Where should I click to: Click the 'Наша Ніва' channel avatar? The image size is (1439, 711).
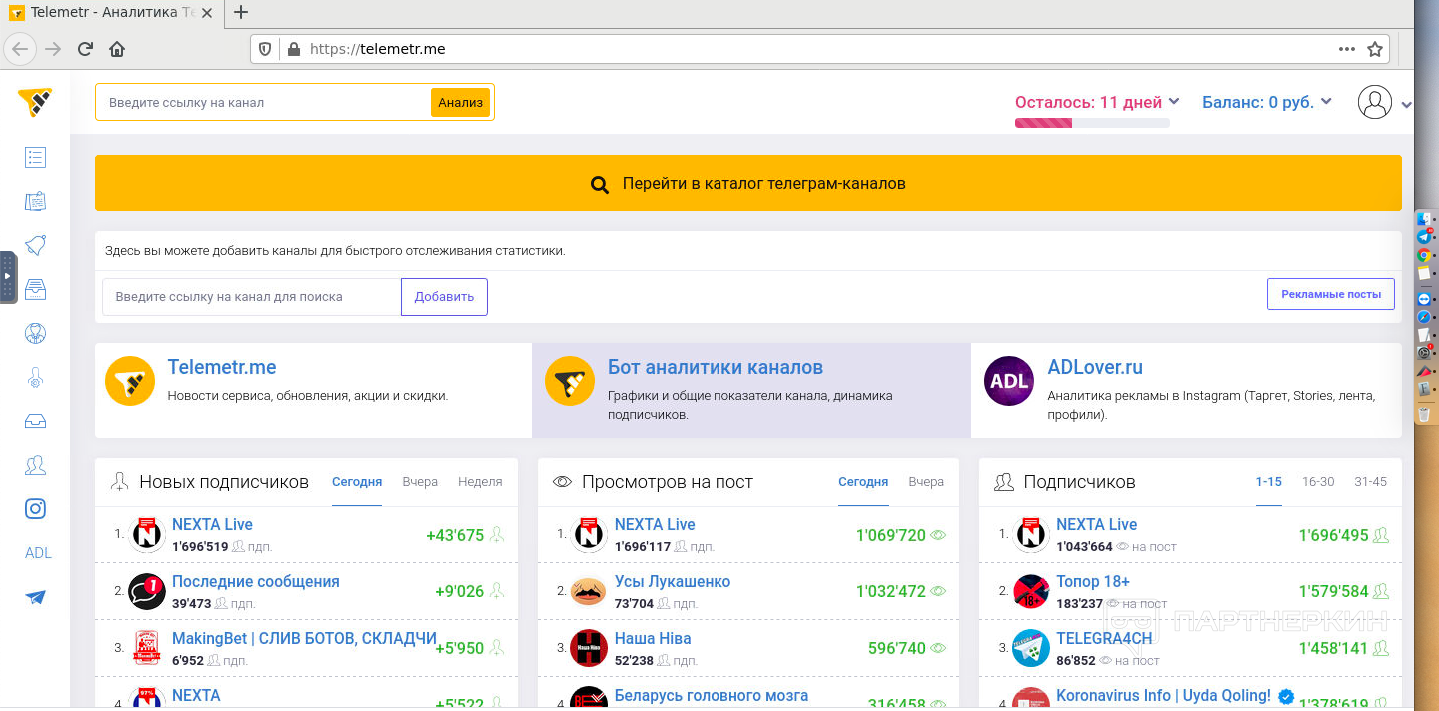point(588,648)
